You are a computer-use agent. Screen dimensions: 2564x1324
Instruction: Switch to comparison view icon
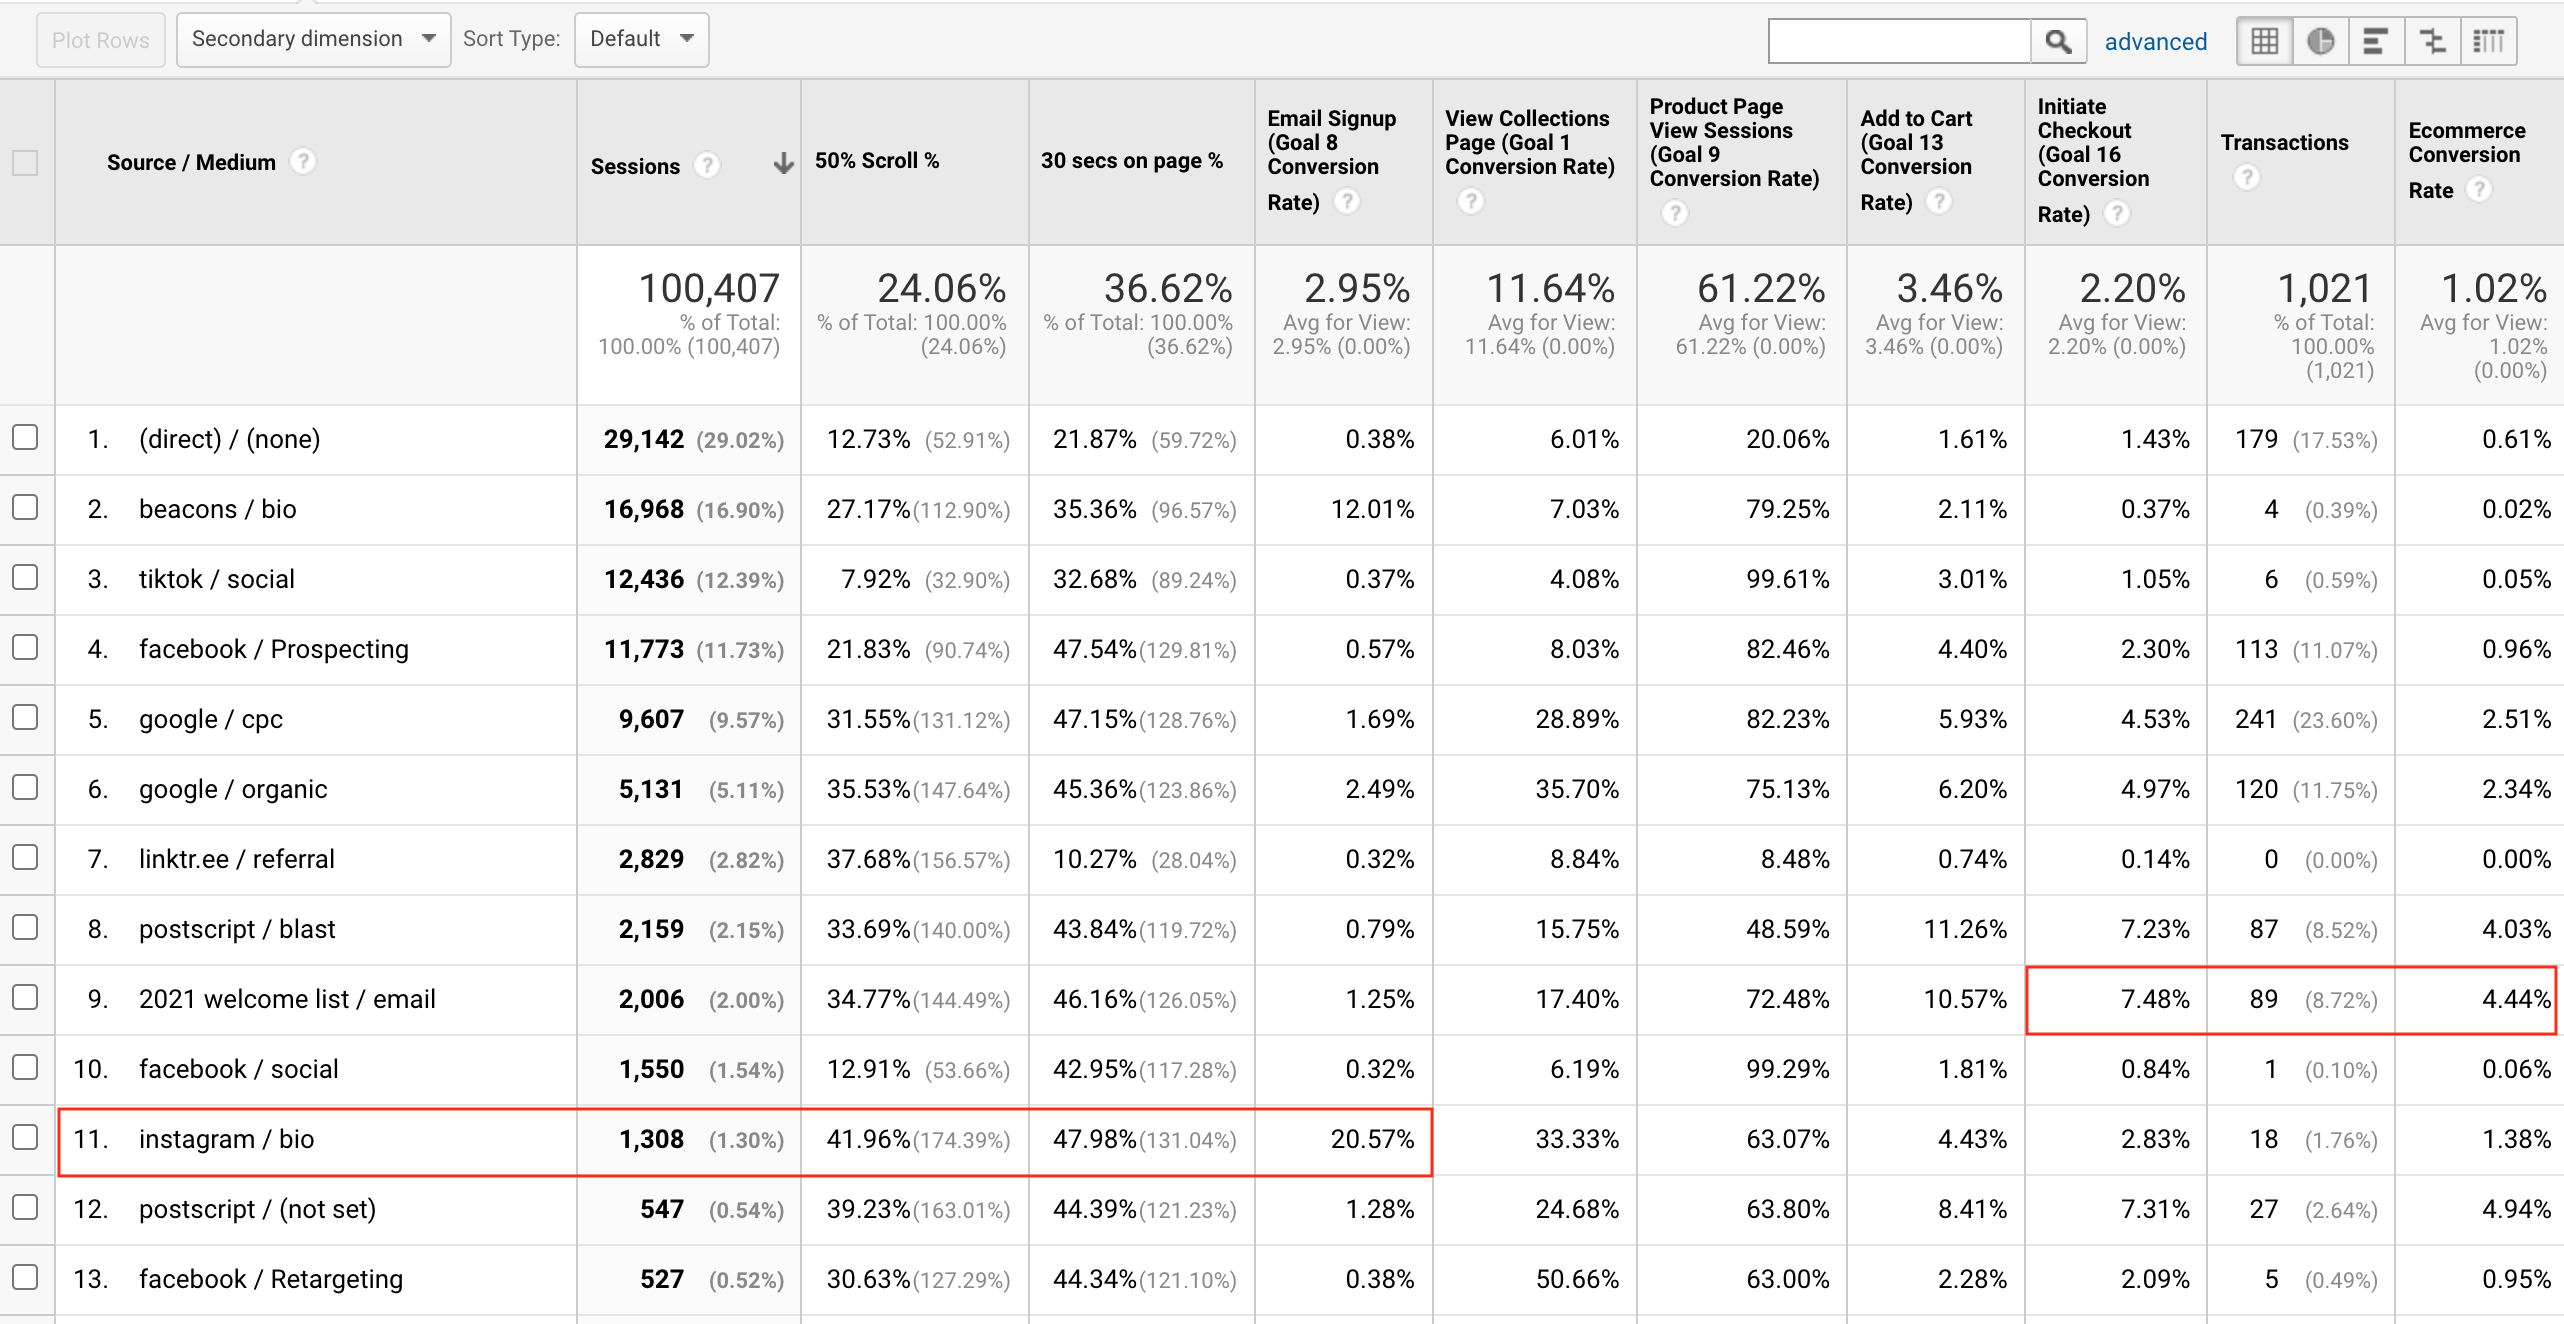coord(2432,41)
